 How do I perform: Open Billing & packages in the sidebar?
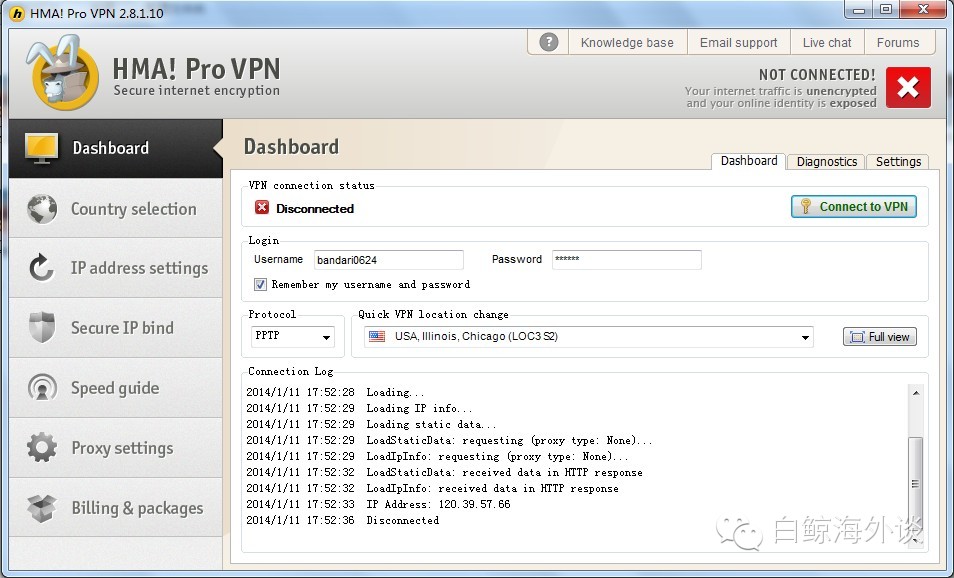116,507
